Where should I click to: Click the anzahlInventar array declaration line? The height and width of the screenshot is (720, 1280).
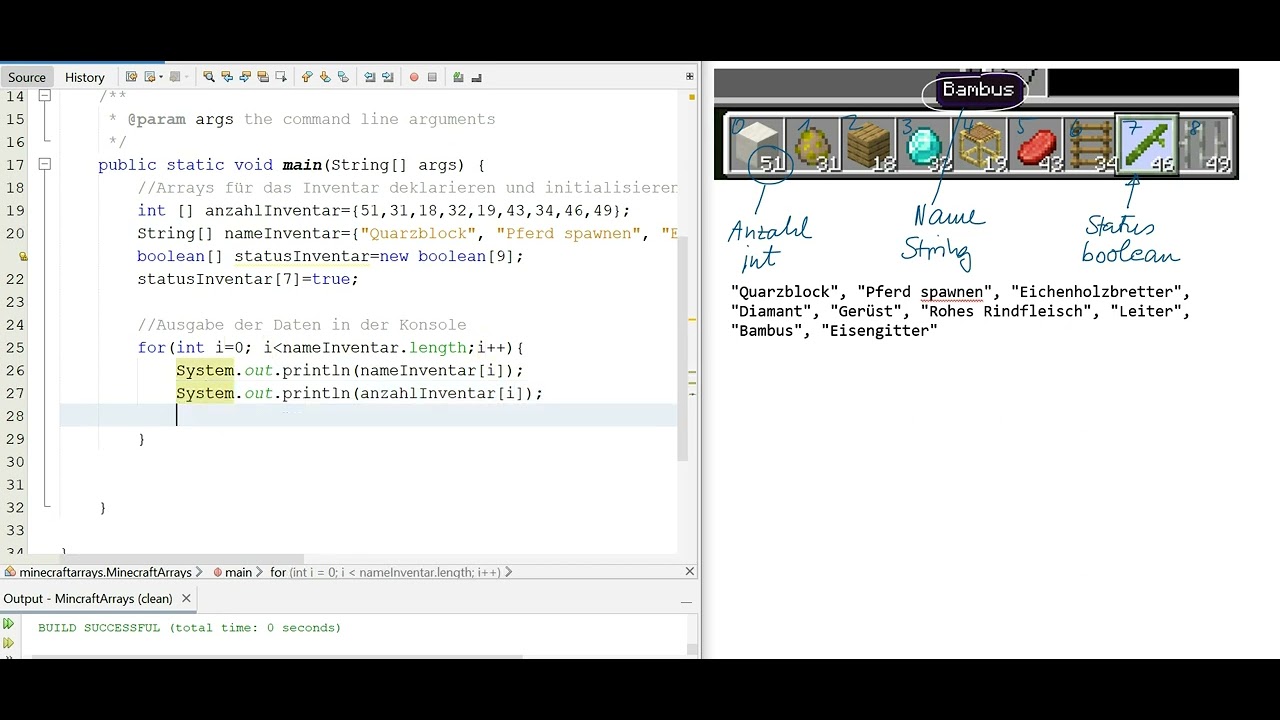click(384, 211)
